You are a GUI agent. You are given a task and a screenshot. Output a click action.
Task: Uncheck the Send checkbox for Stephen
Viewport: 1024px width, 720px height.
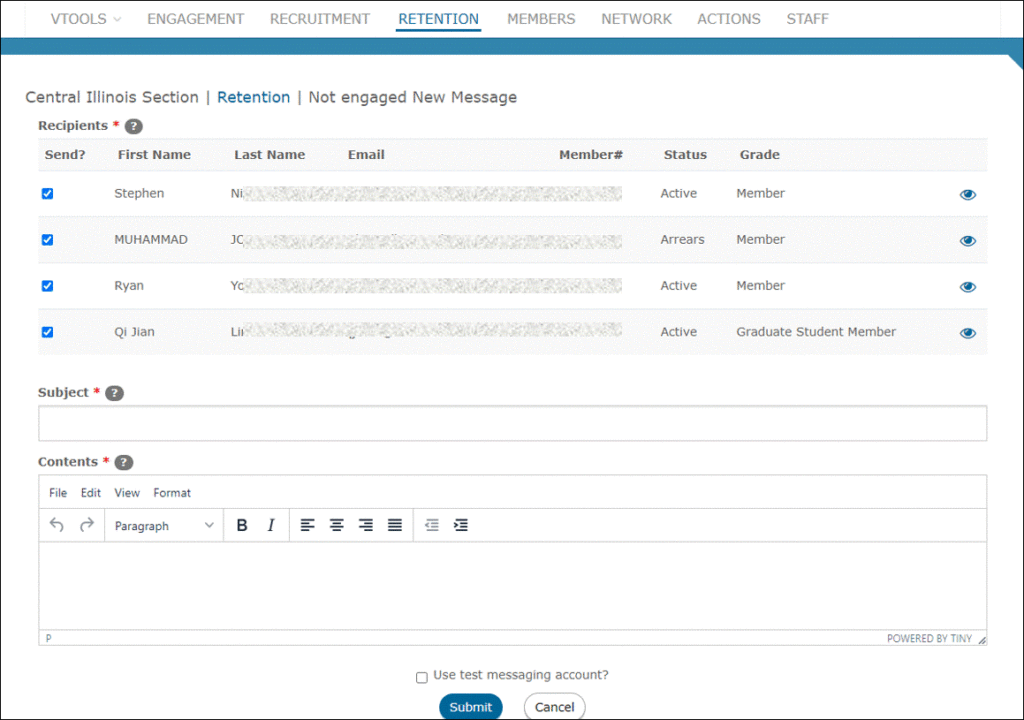point(47,193)
